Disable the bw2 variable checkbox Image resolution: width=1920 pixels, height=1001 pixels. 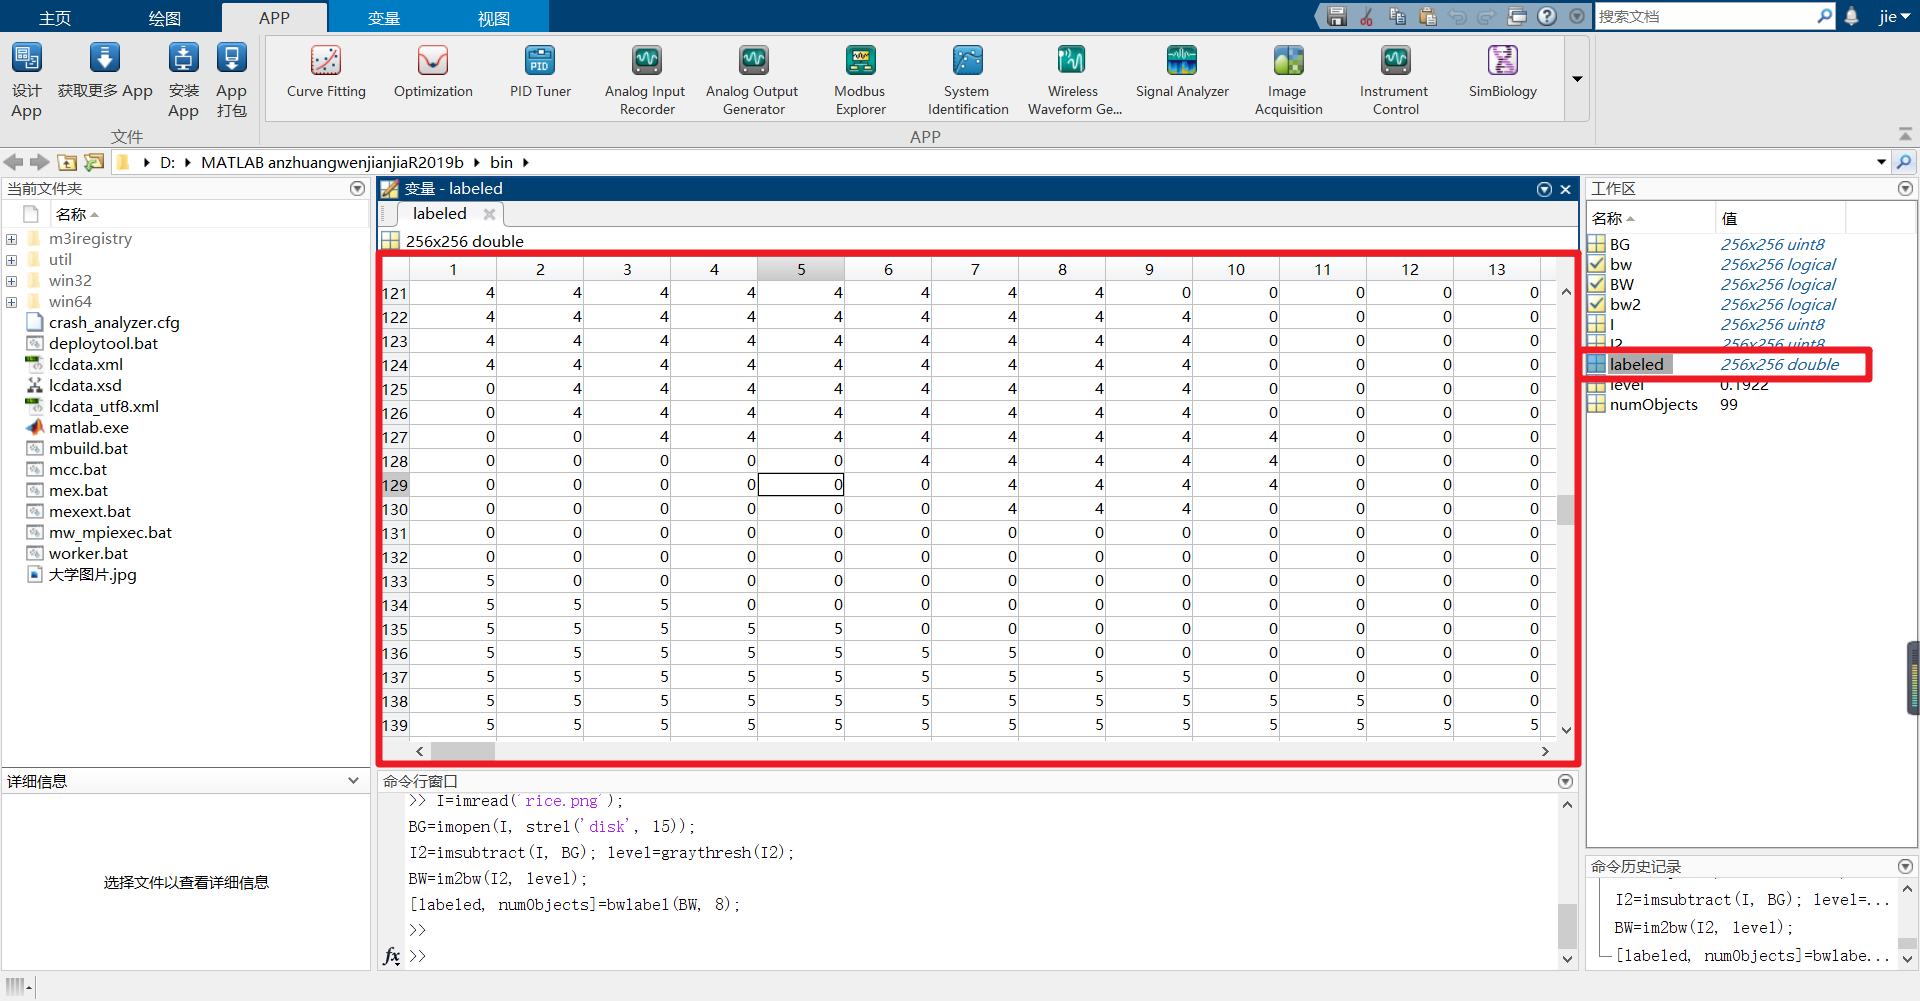pos(1596,304)
